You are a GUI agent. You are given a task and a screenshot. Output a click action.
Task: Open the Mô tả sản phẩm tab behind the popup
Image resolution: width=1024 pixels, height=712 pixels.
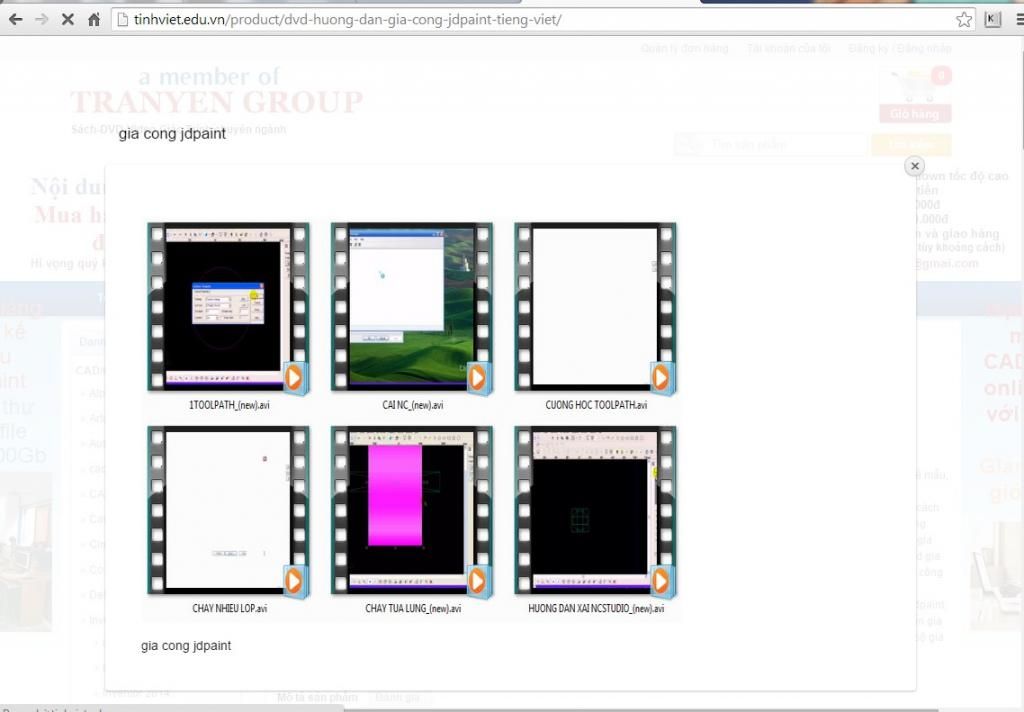pyautogui.click(x=317, y=697)
